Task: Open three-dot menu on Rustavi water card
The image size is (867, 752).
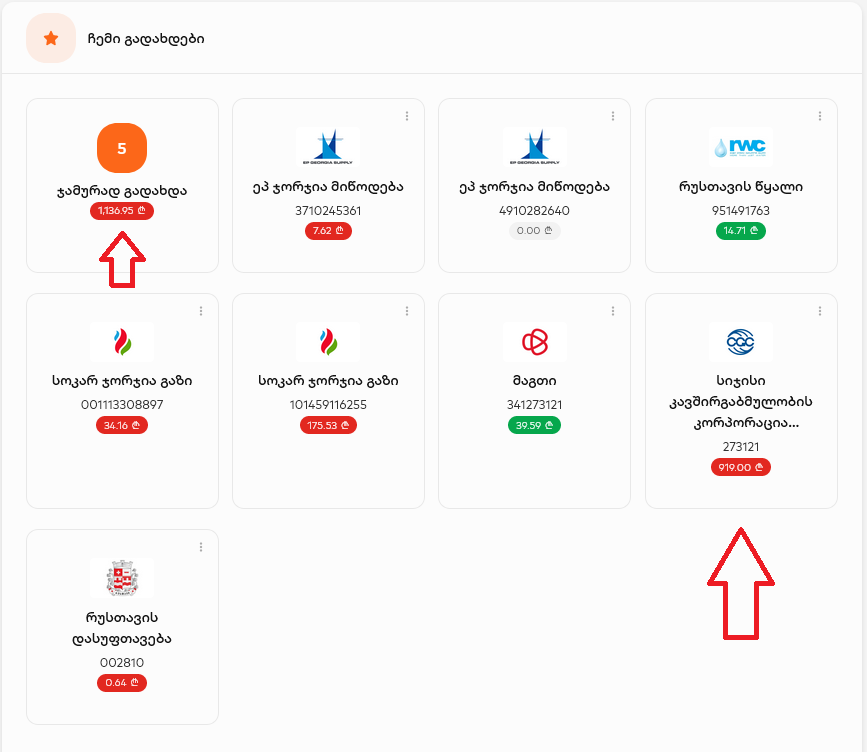Action: pos(819,116)
